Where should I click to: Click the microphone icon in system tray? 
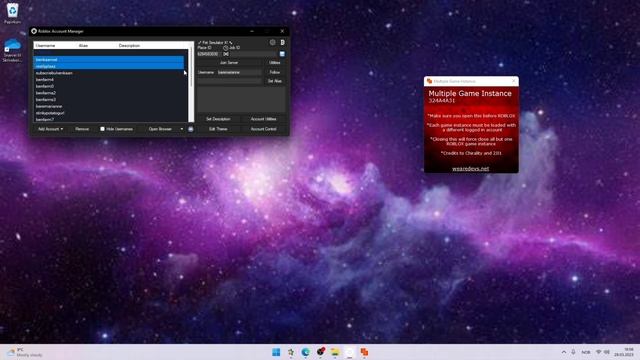573,352
